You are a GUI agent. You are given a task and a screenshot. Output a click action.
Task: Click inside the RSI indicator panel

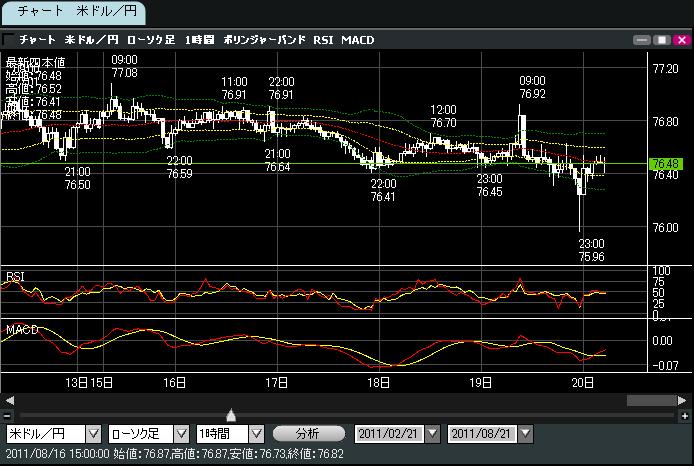[x=300, y=293]
